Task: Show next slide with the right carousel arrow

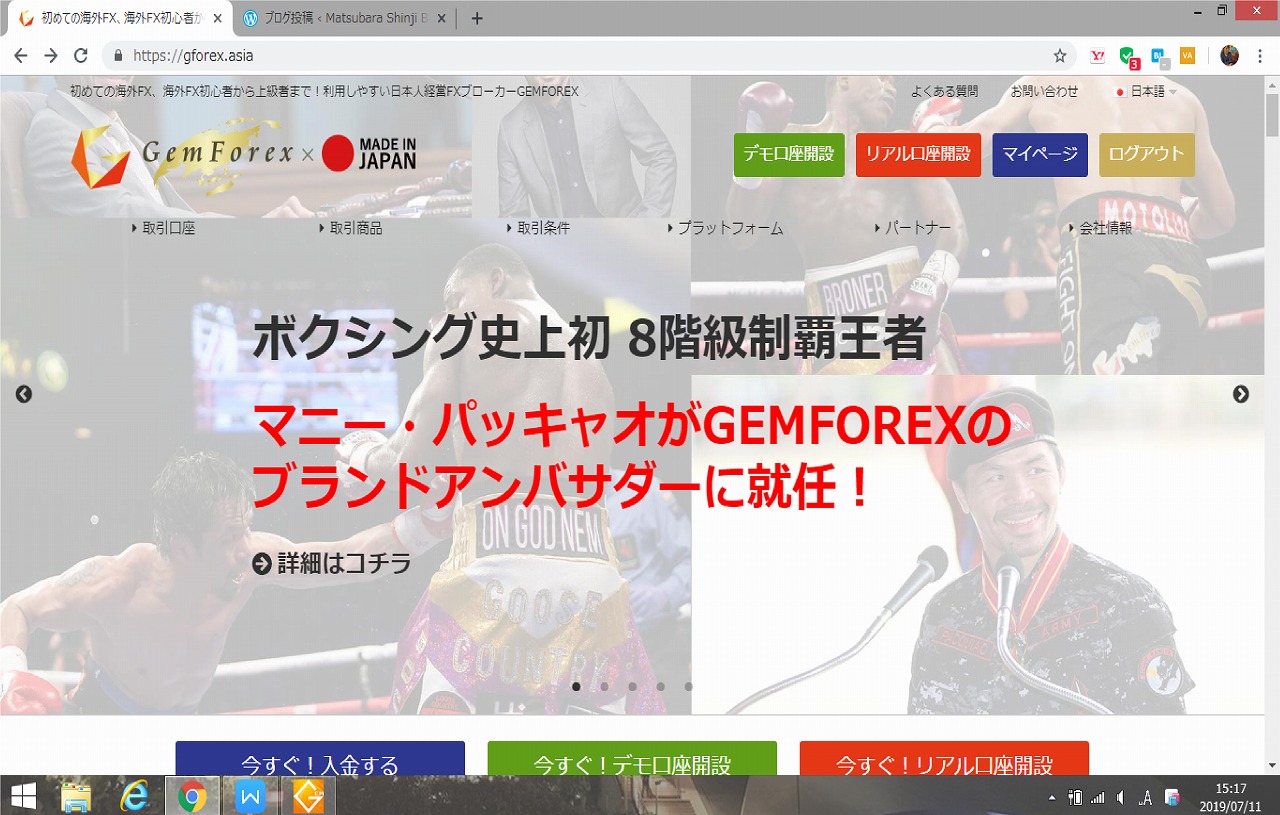Action: pyautogui.click(x=1241, y=394)
